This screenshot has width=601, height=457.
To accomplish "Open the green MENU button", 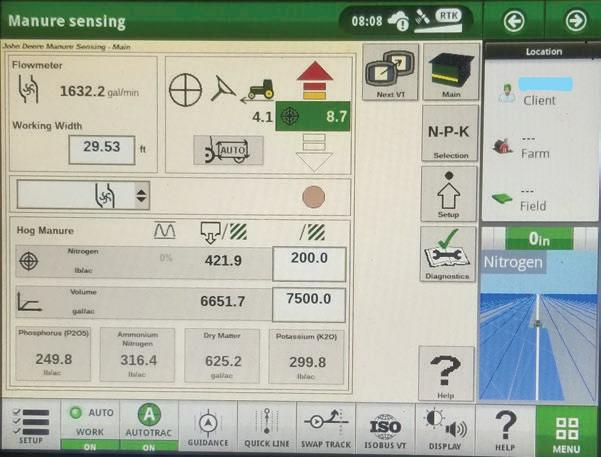I will (567, 431).
